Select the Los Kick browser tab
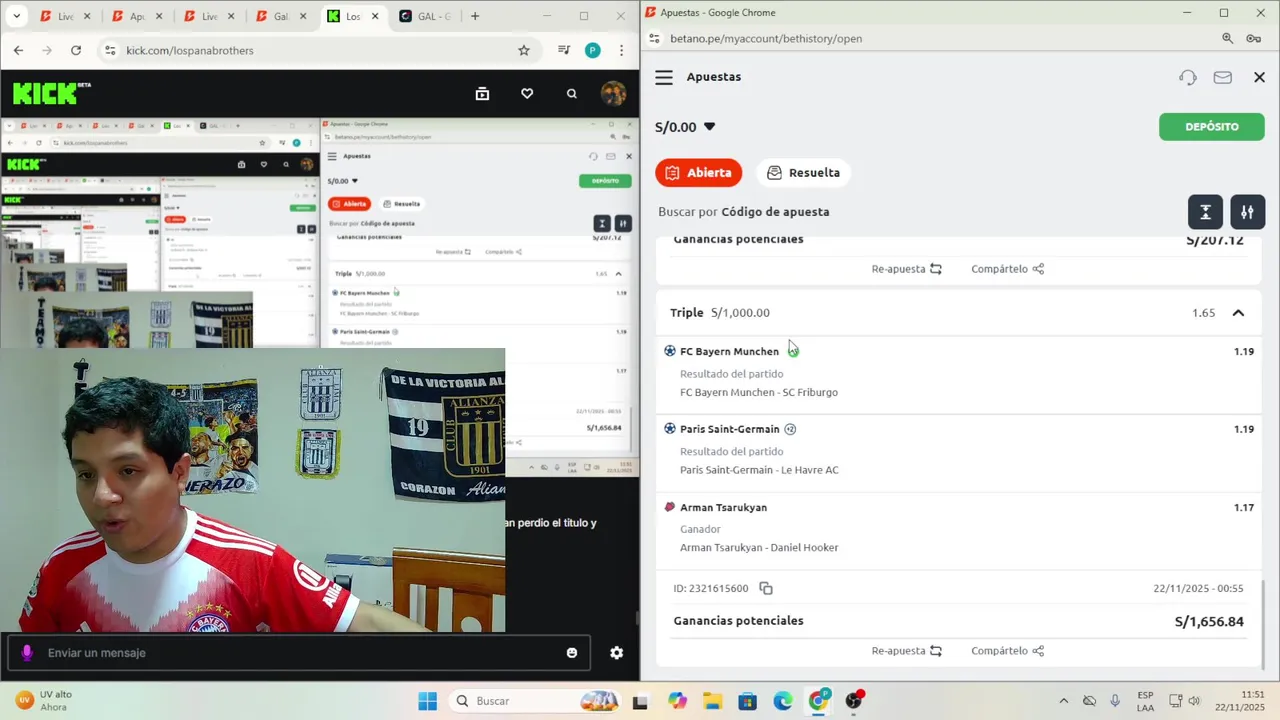 click(x=352, y=16)
